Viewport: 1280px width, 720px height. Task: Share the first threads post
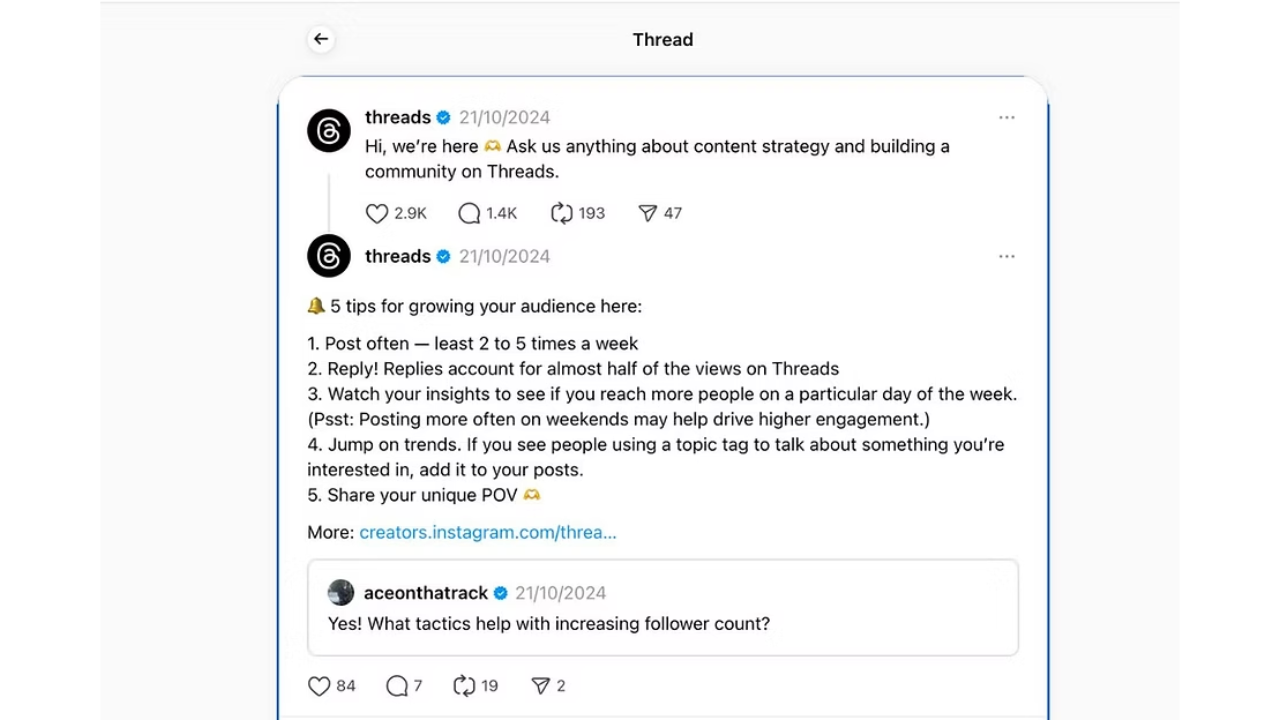[648, 213]
